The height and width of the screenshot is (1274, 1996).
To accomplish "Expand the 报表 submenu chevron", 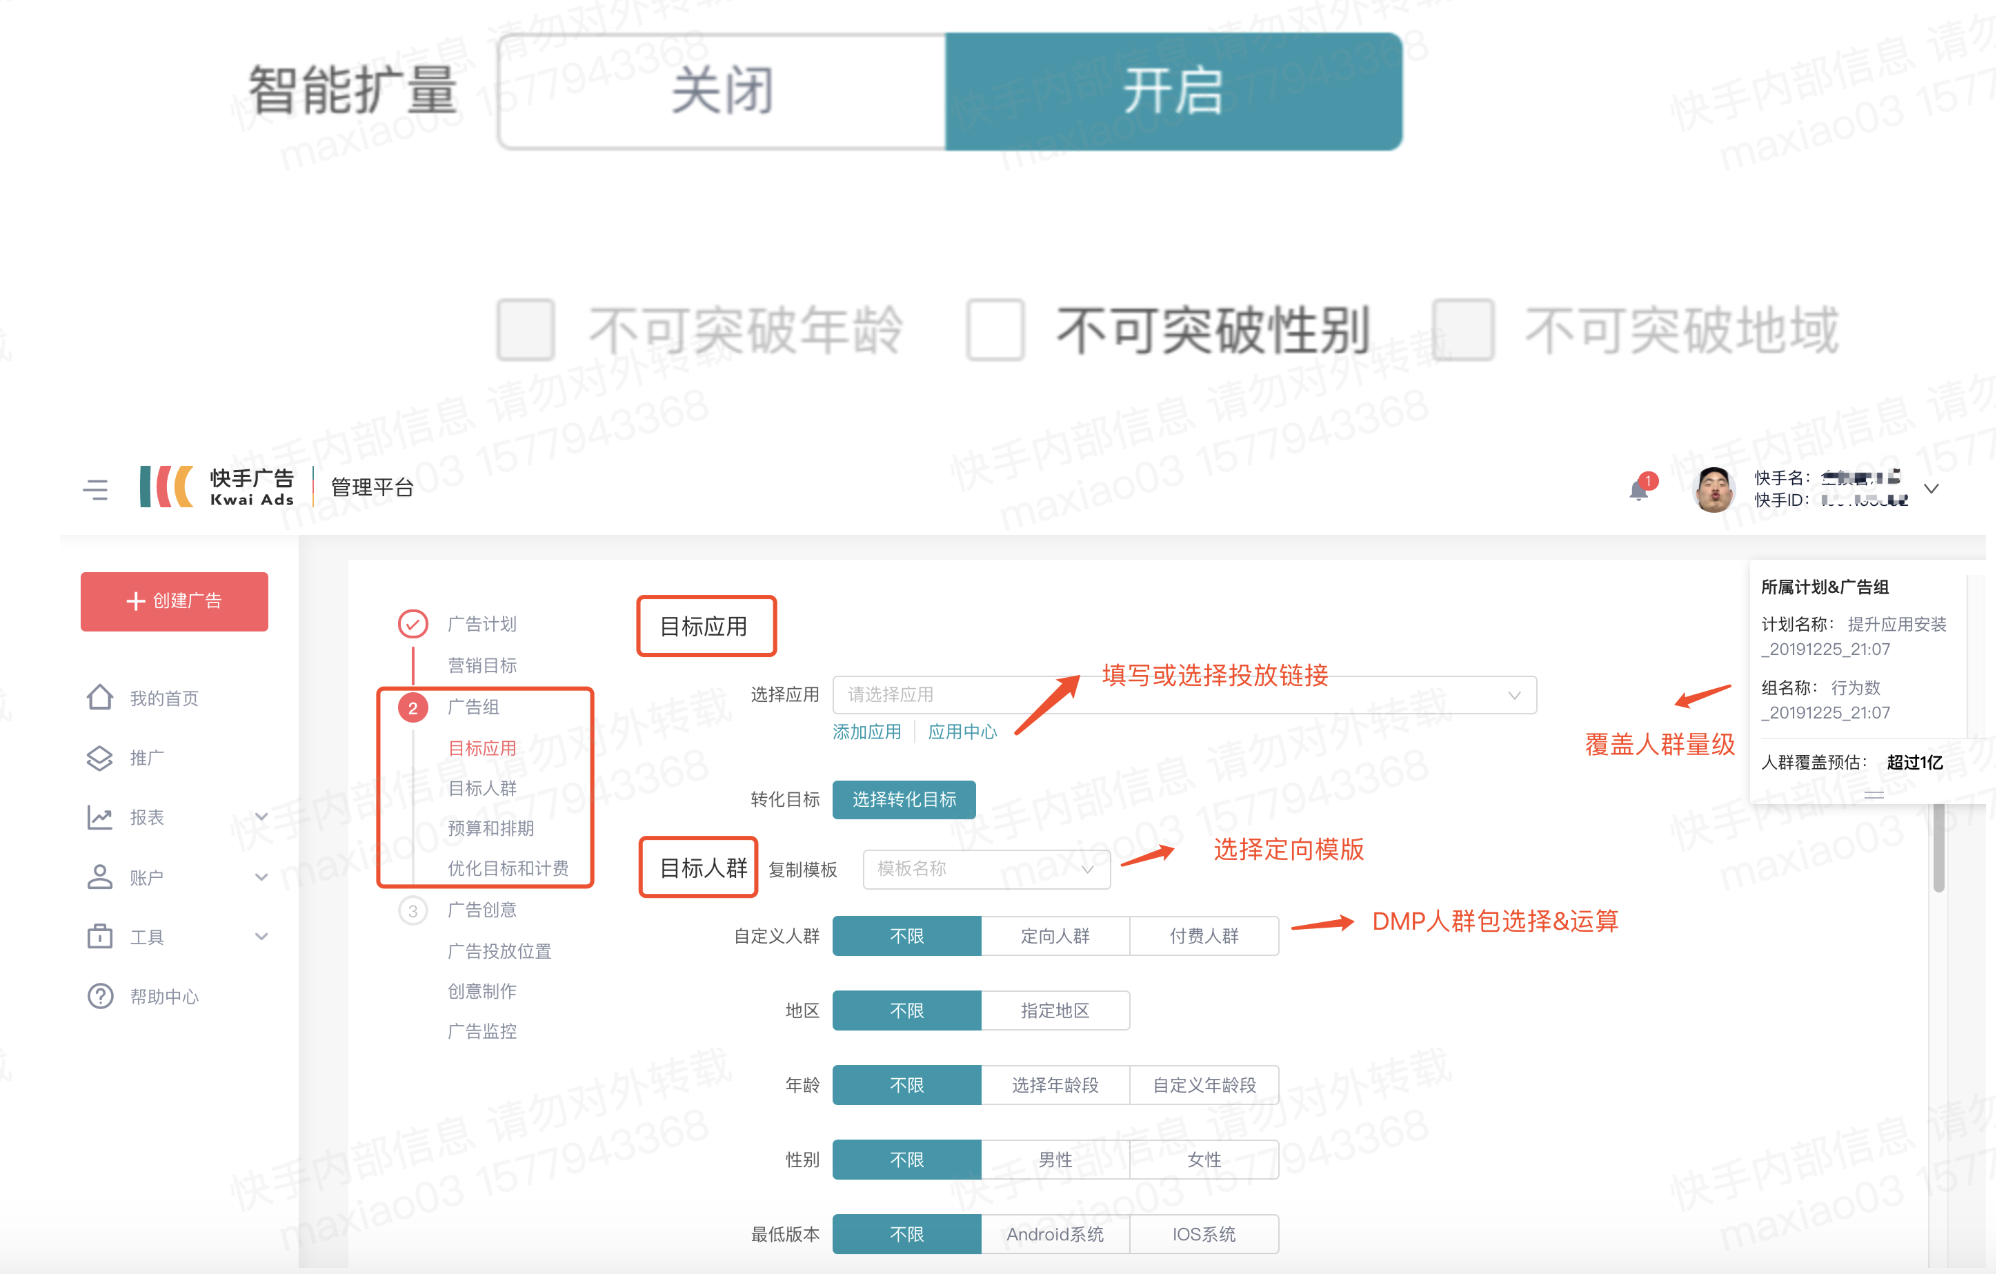I will point(261,817).
